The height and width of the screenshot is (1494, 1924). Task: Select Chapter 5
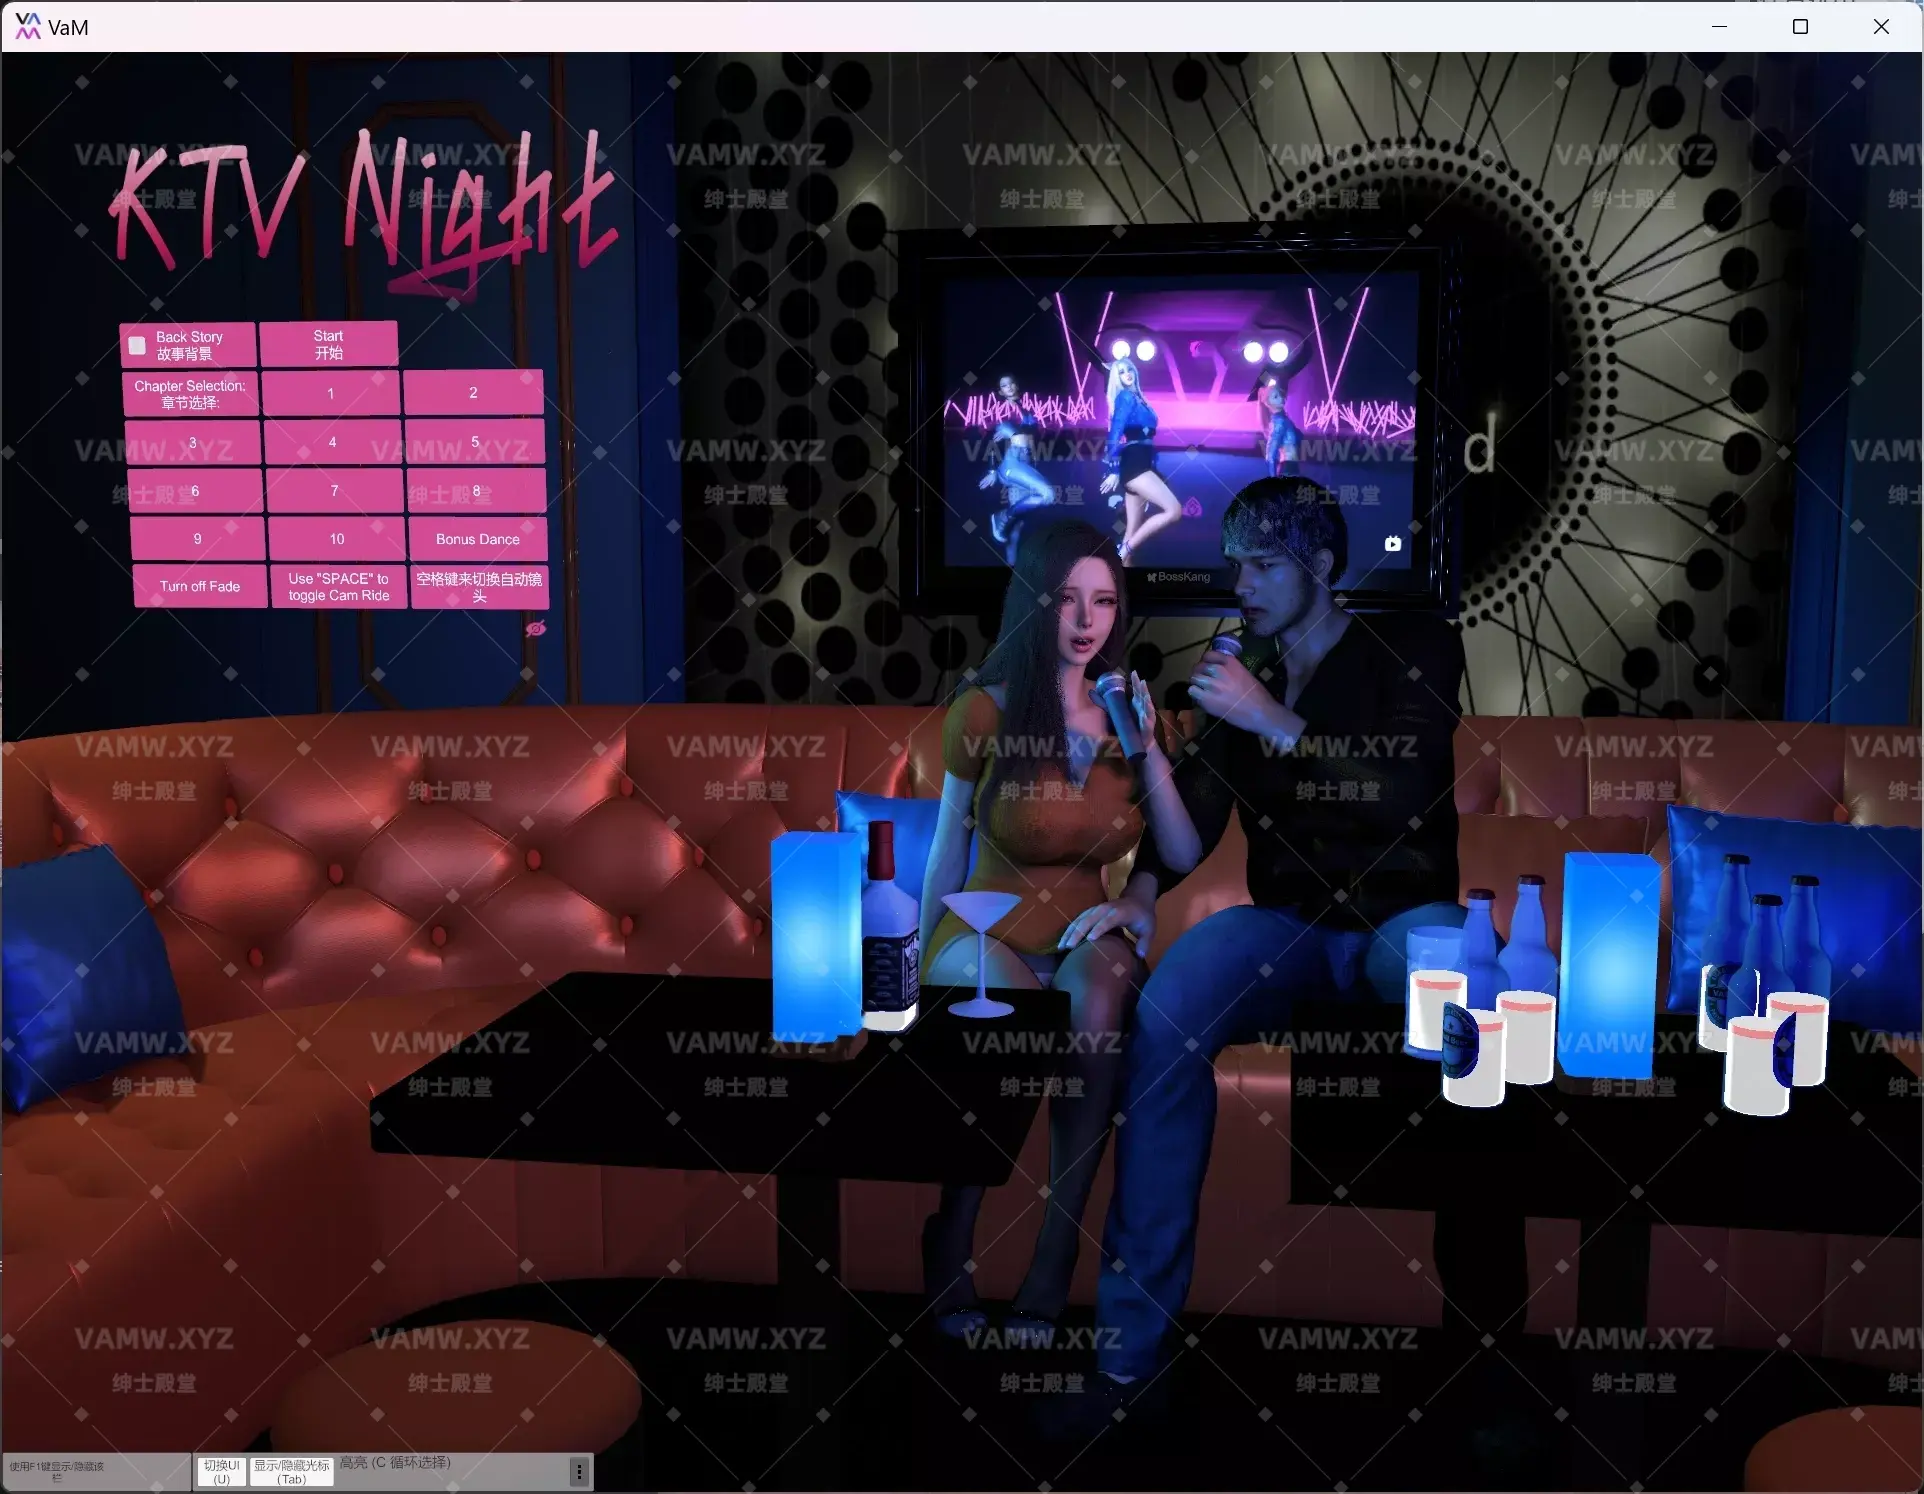pos(474,441)
